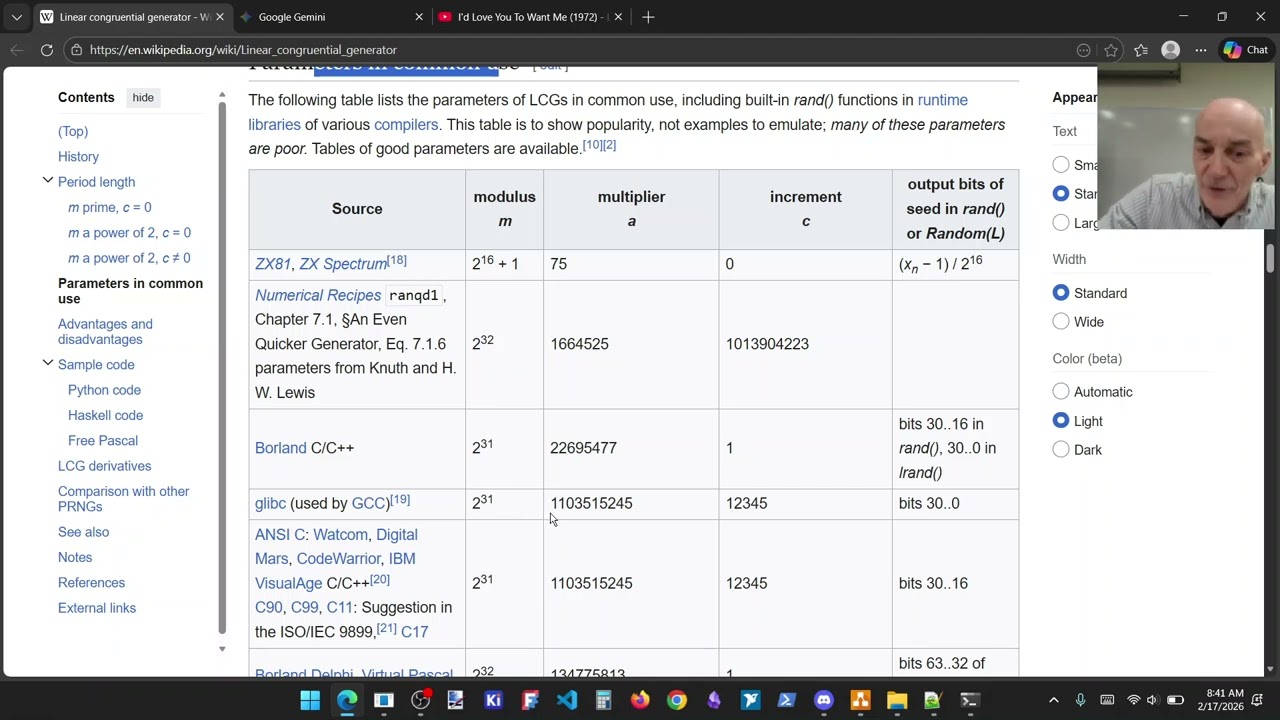Launch Firefox from the taskbar
This screenshot has width=1280, height=720.
[x=640, y=700]
